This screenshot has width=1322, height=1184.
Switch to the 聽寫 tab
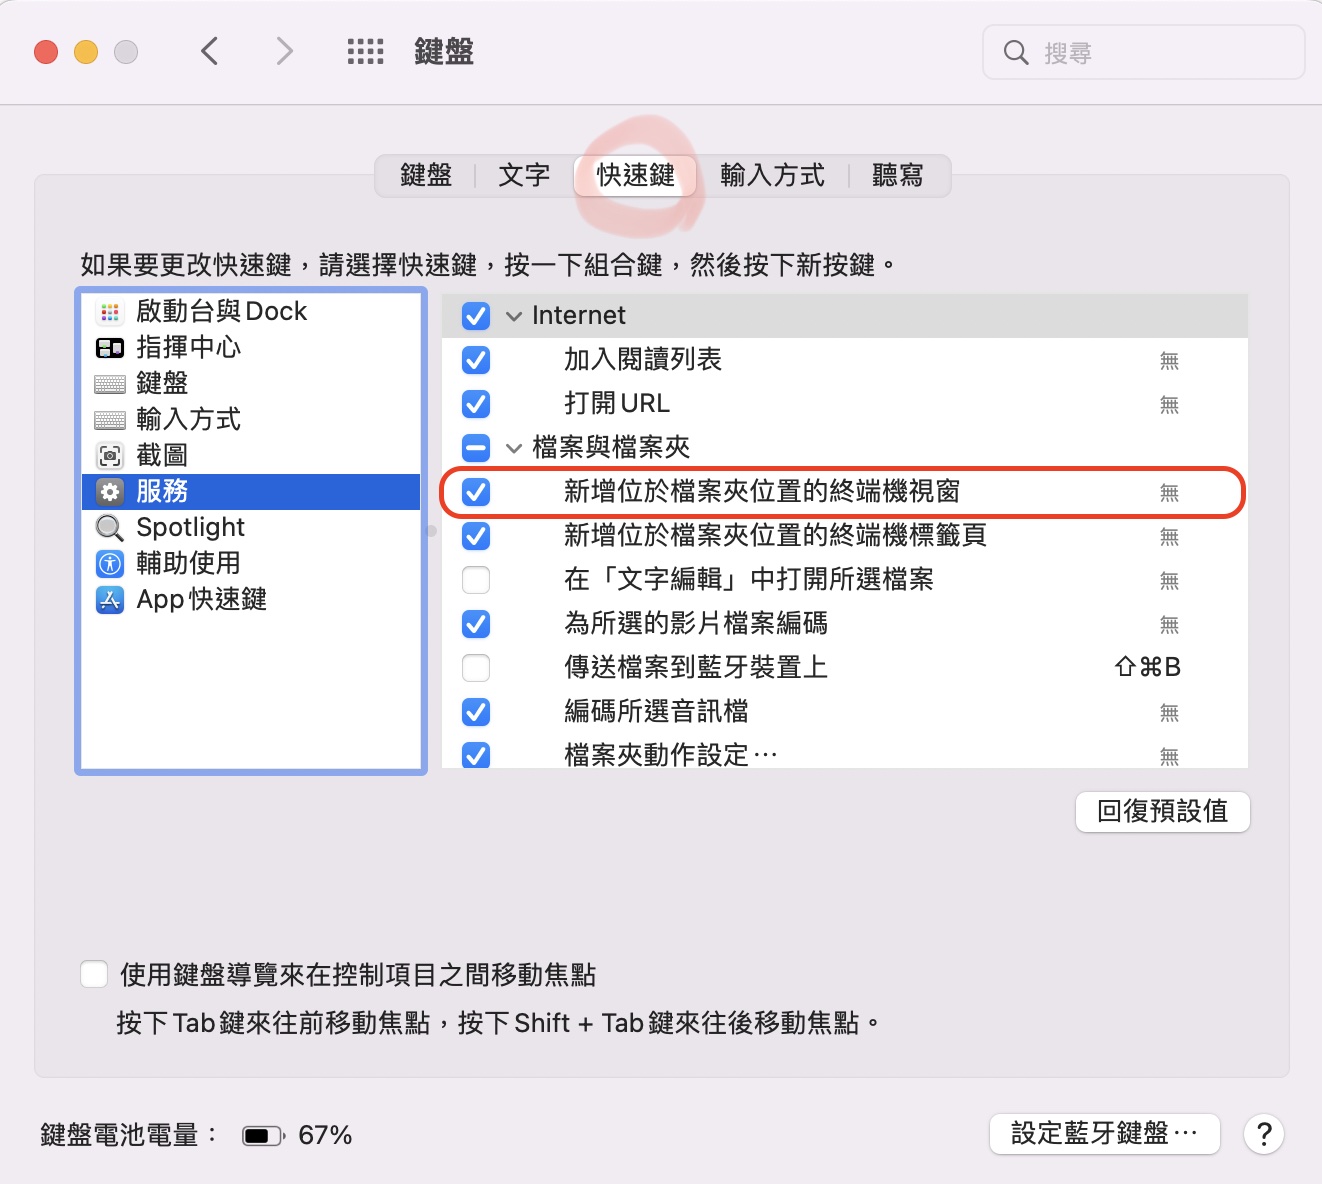pos(897,176)
